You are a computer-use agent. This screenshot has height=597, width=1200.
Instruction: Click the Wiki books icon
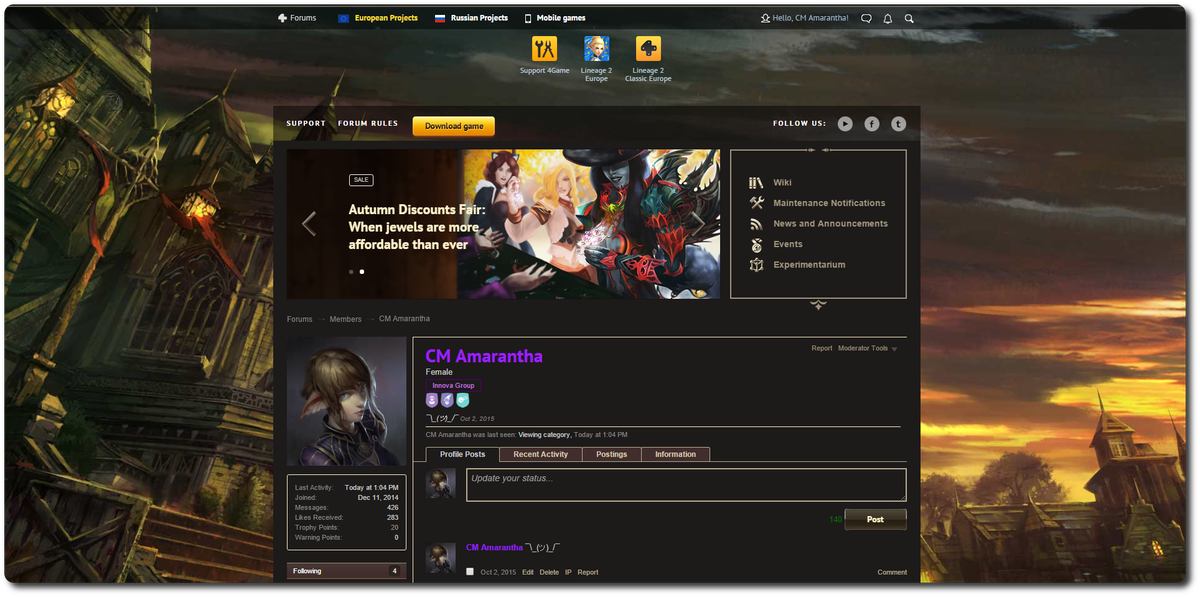tap(756, 183)
